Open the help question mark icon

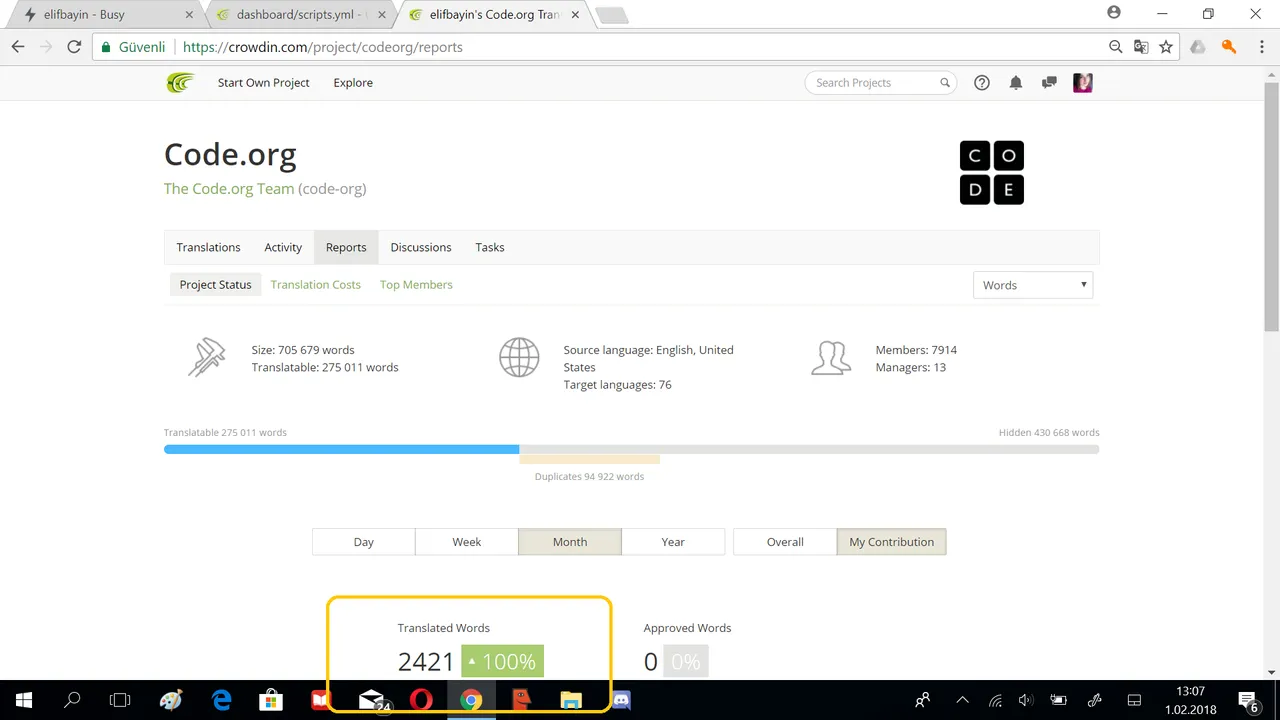[x=982, y=83]
